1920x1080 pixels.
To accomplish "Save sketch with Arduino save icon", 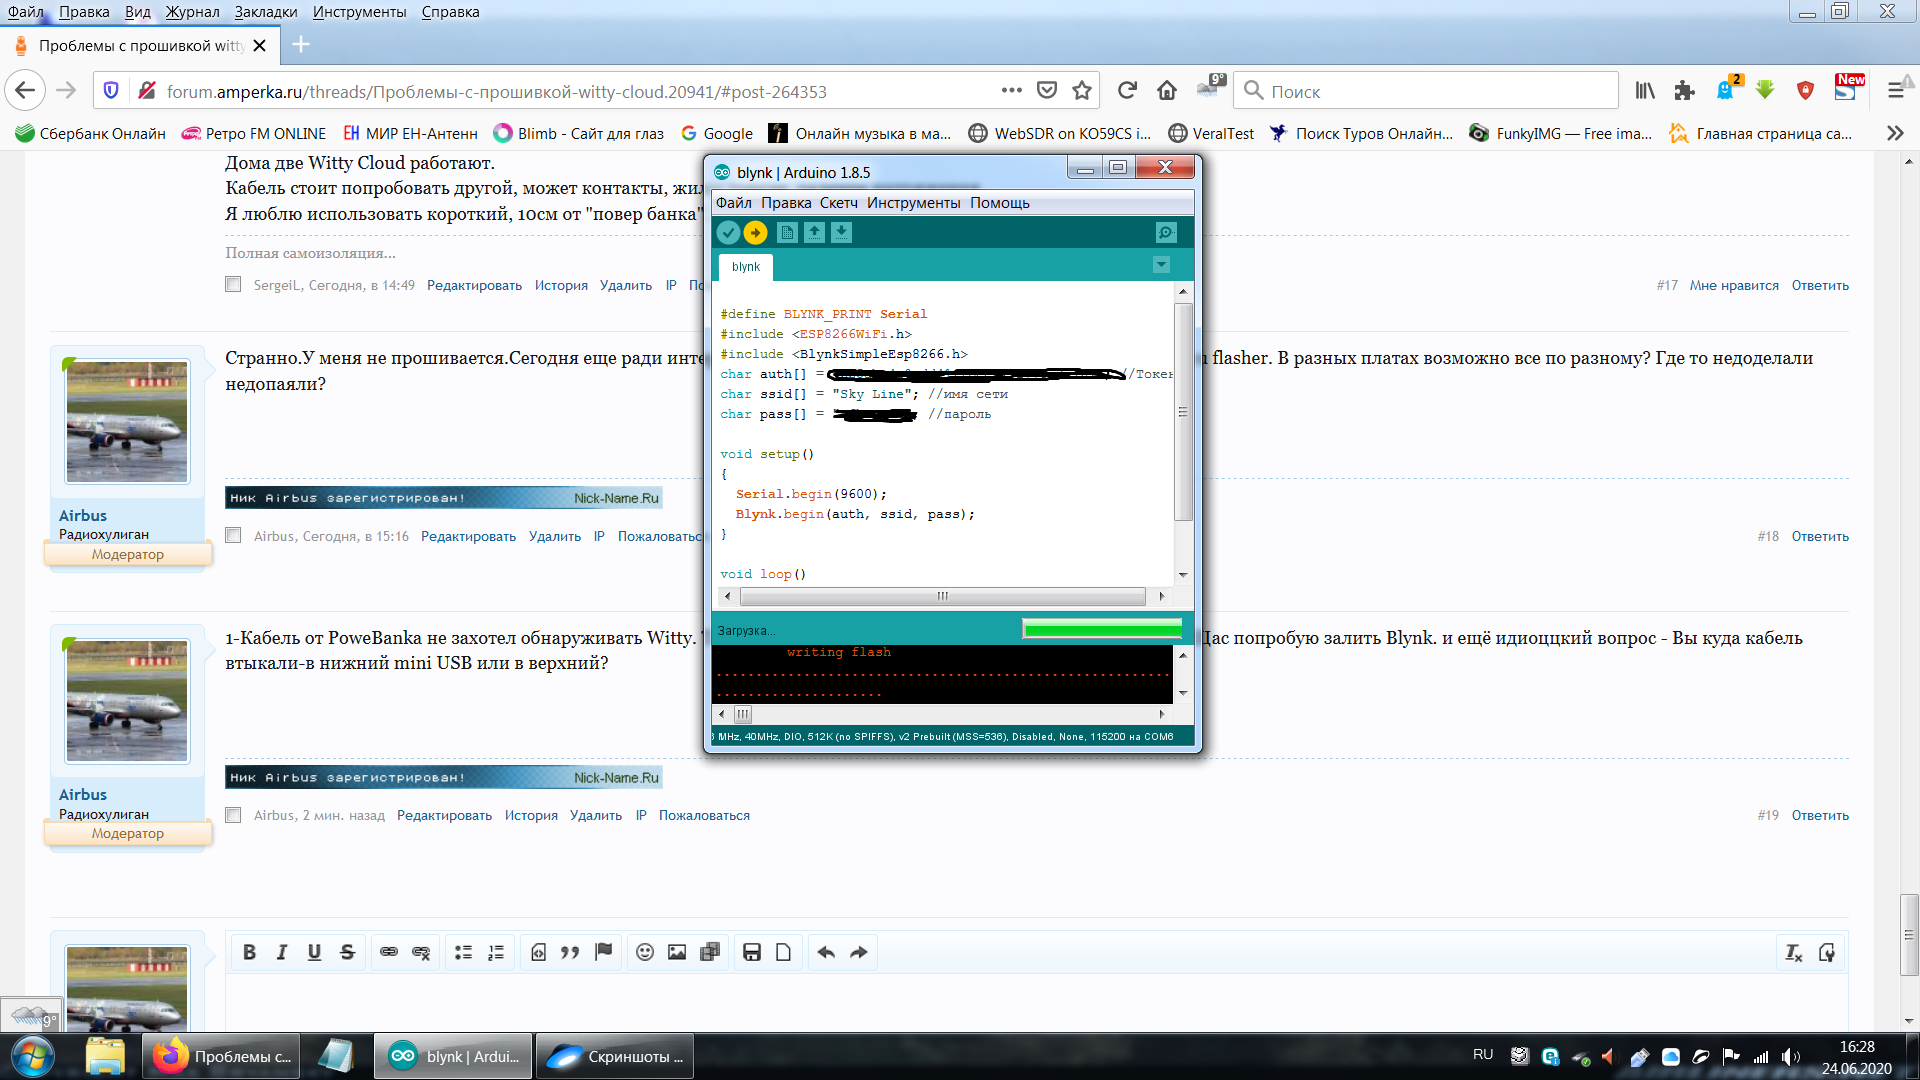I will [842, 233].
